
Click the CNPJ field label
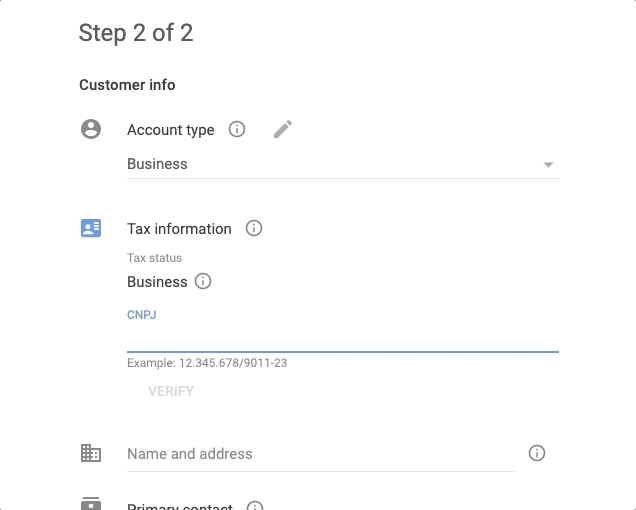142,315
